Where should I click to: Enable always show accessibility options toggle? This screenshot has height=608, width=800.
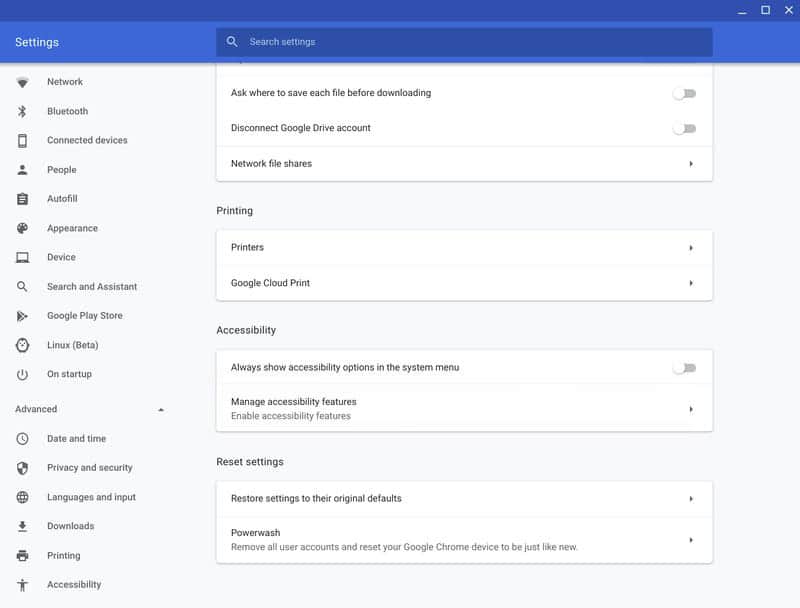point(684,368)
